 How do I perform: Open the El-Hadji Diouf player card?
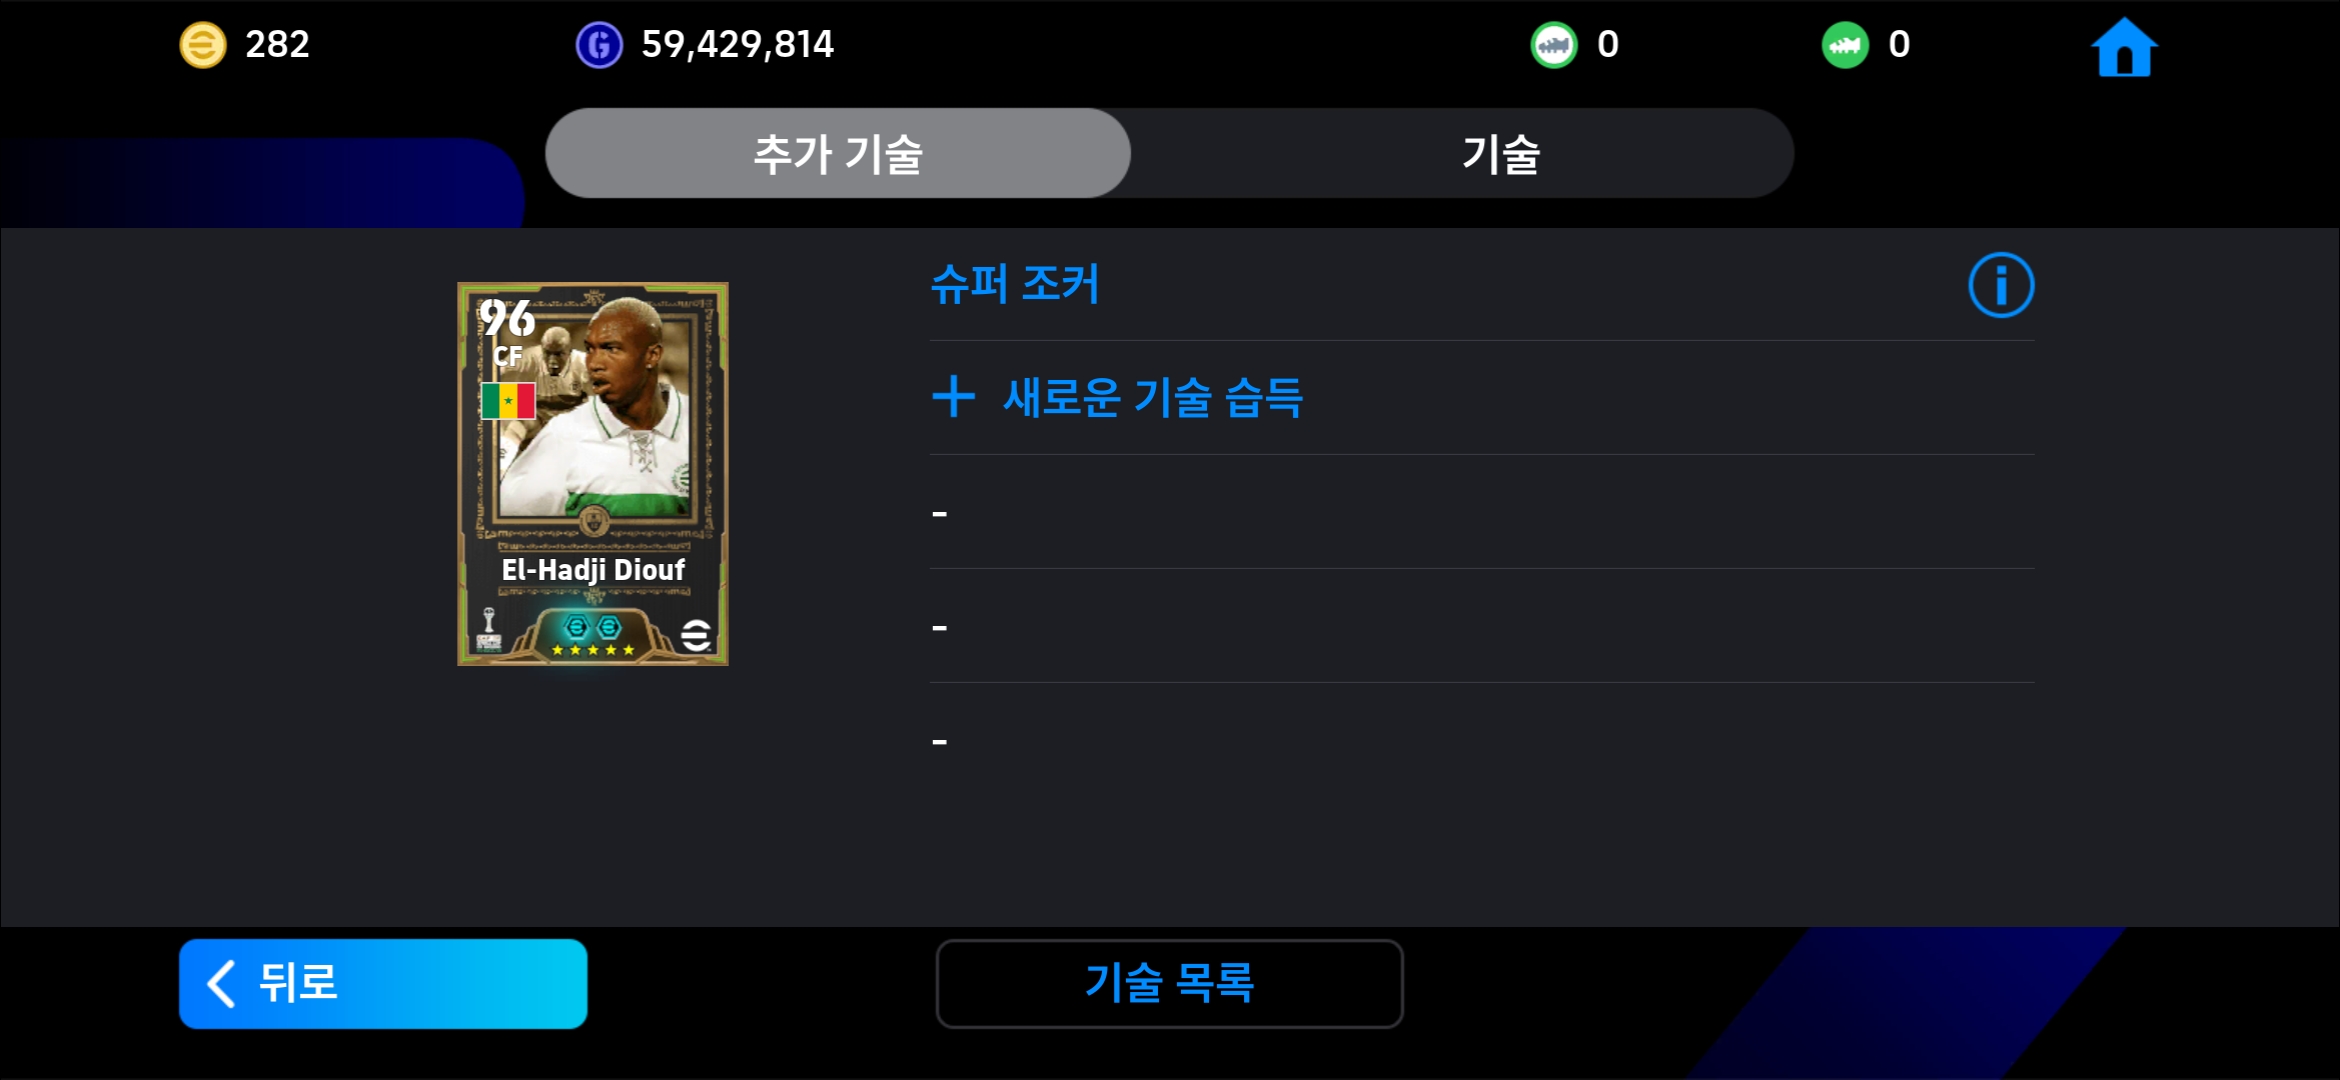pyautogui.click(x=593, y=474)
